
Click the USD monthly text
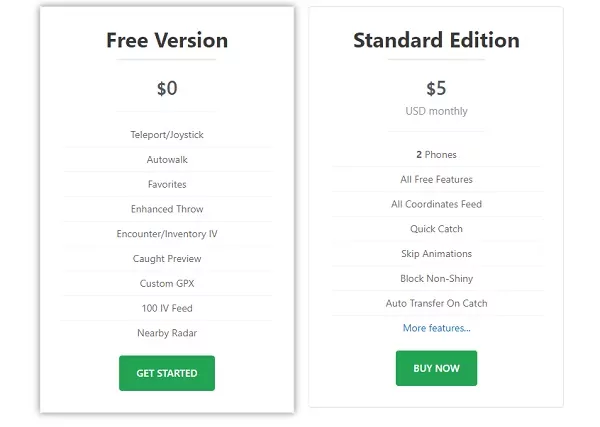click(x=436, y=111)
